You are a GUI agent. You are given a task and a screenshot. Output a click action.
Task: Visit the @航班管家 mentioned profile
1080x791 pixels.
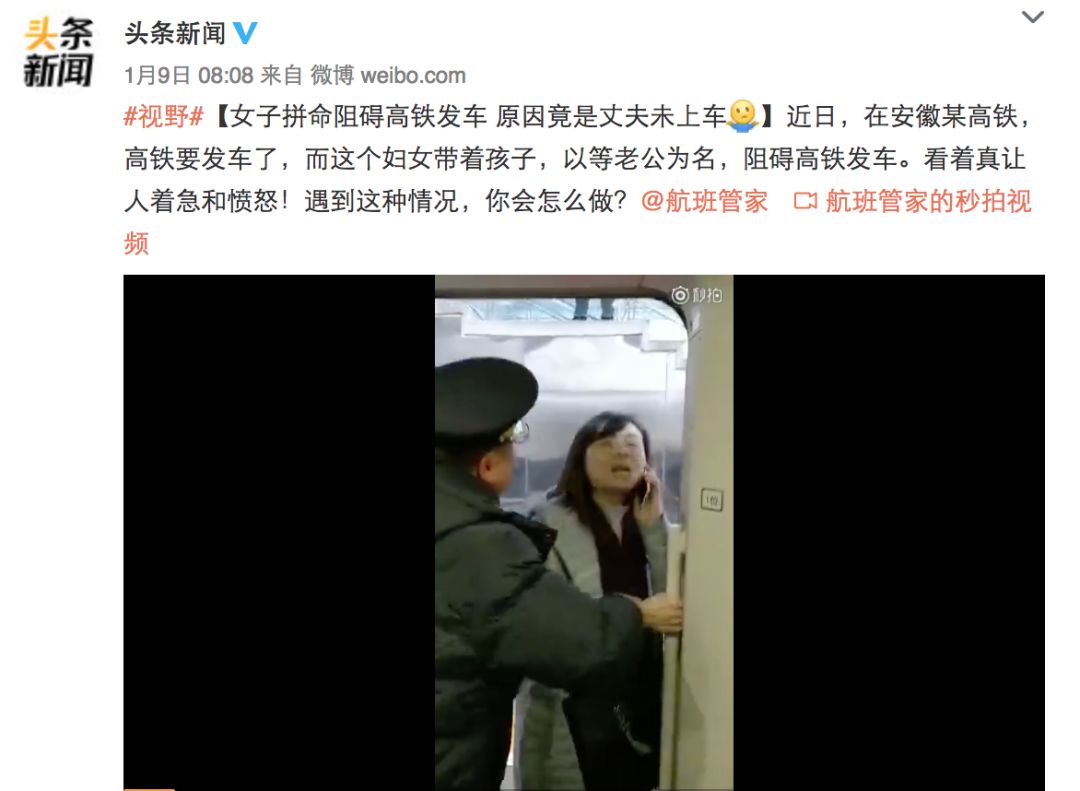704,201
